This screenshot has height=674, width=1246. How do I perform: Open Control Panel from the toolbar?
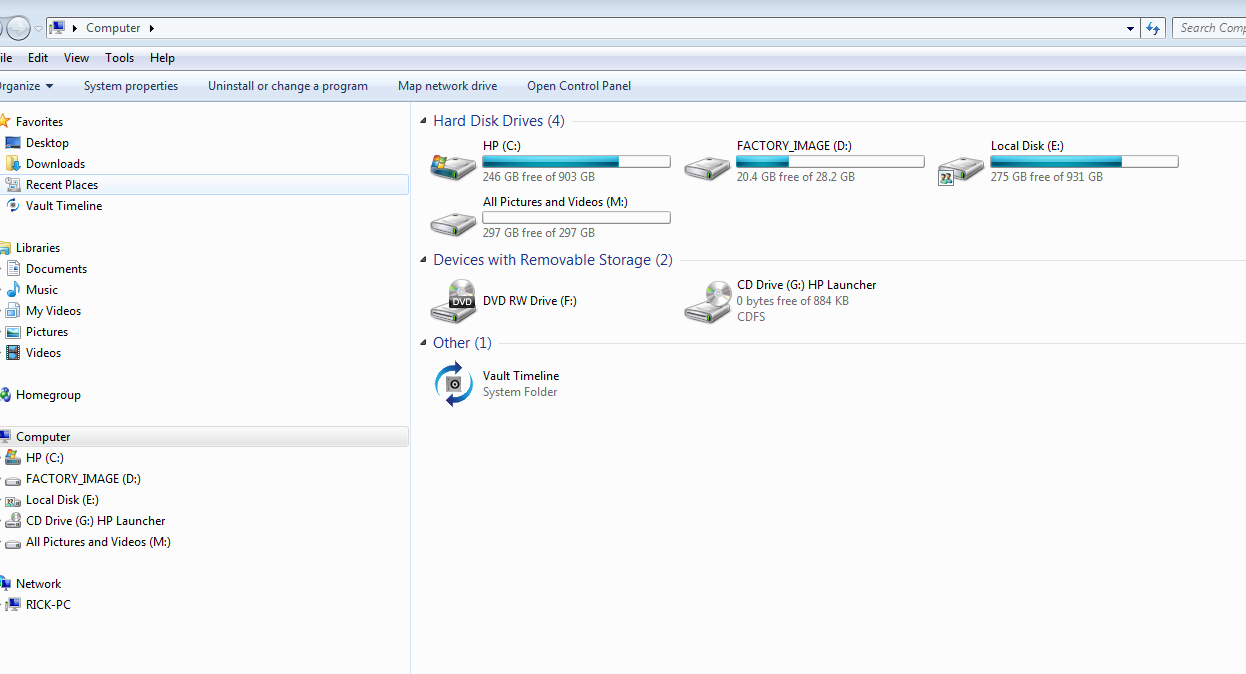pyautogui.click(x=578, y=86)
